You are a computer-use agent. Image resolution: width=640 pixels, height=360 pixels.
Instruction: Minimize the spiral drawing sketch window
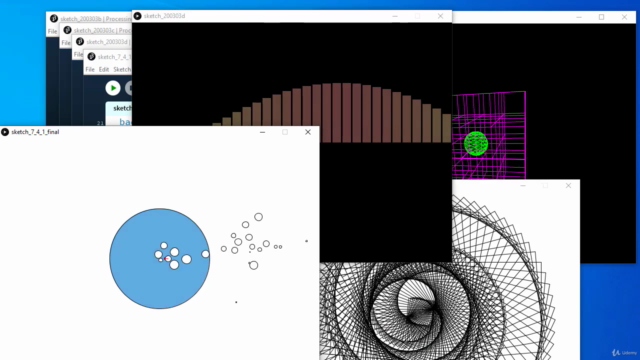tap(523, 185)
